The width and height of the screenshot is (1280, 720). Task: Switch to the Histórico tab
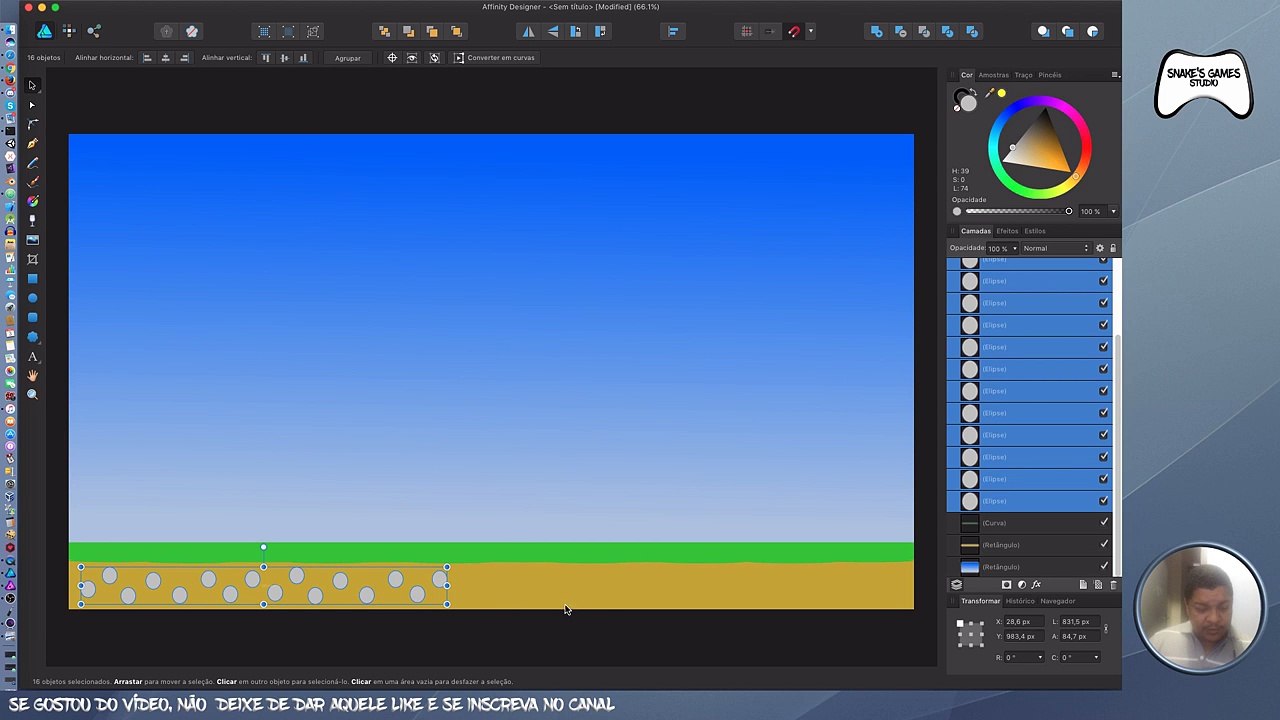(1020, 601)
